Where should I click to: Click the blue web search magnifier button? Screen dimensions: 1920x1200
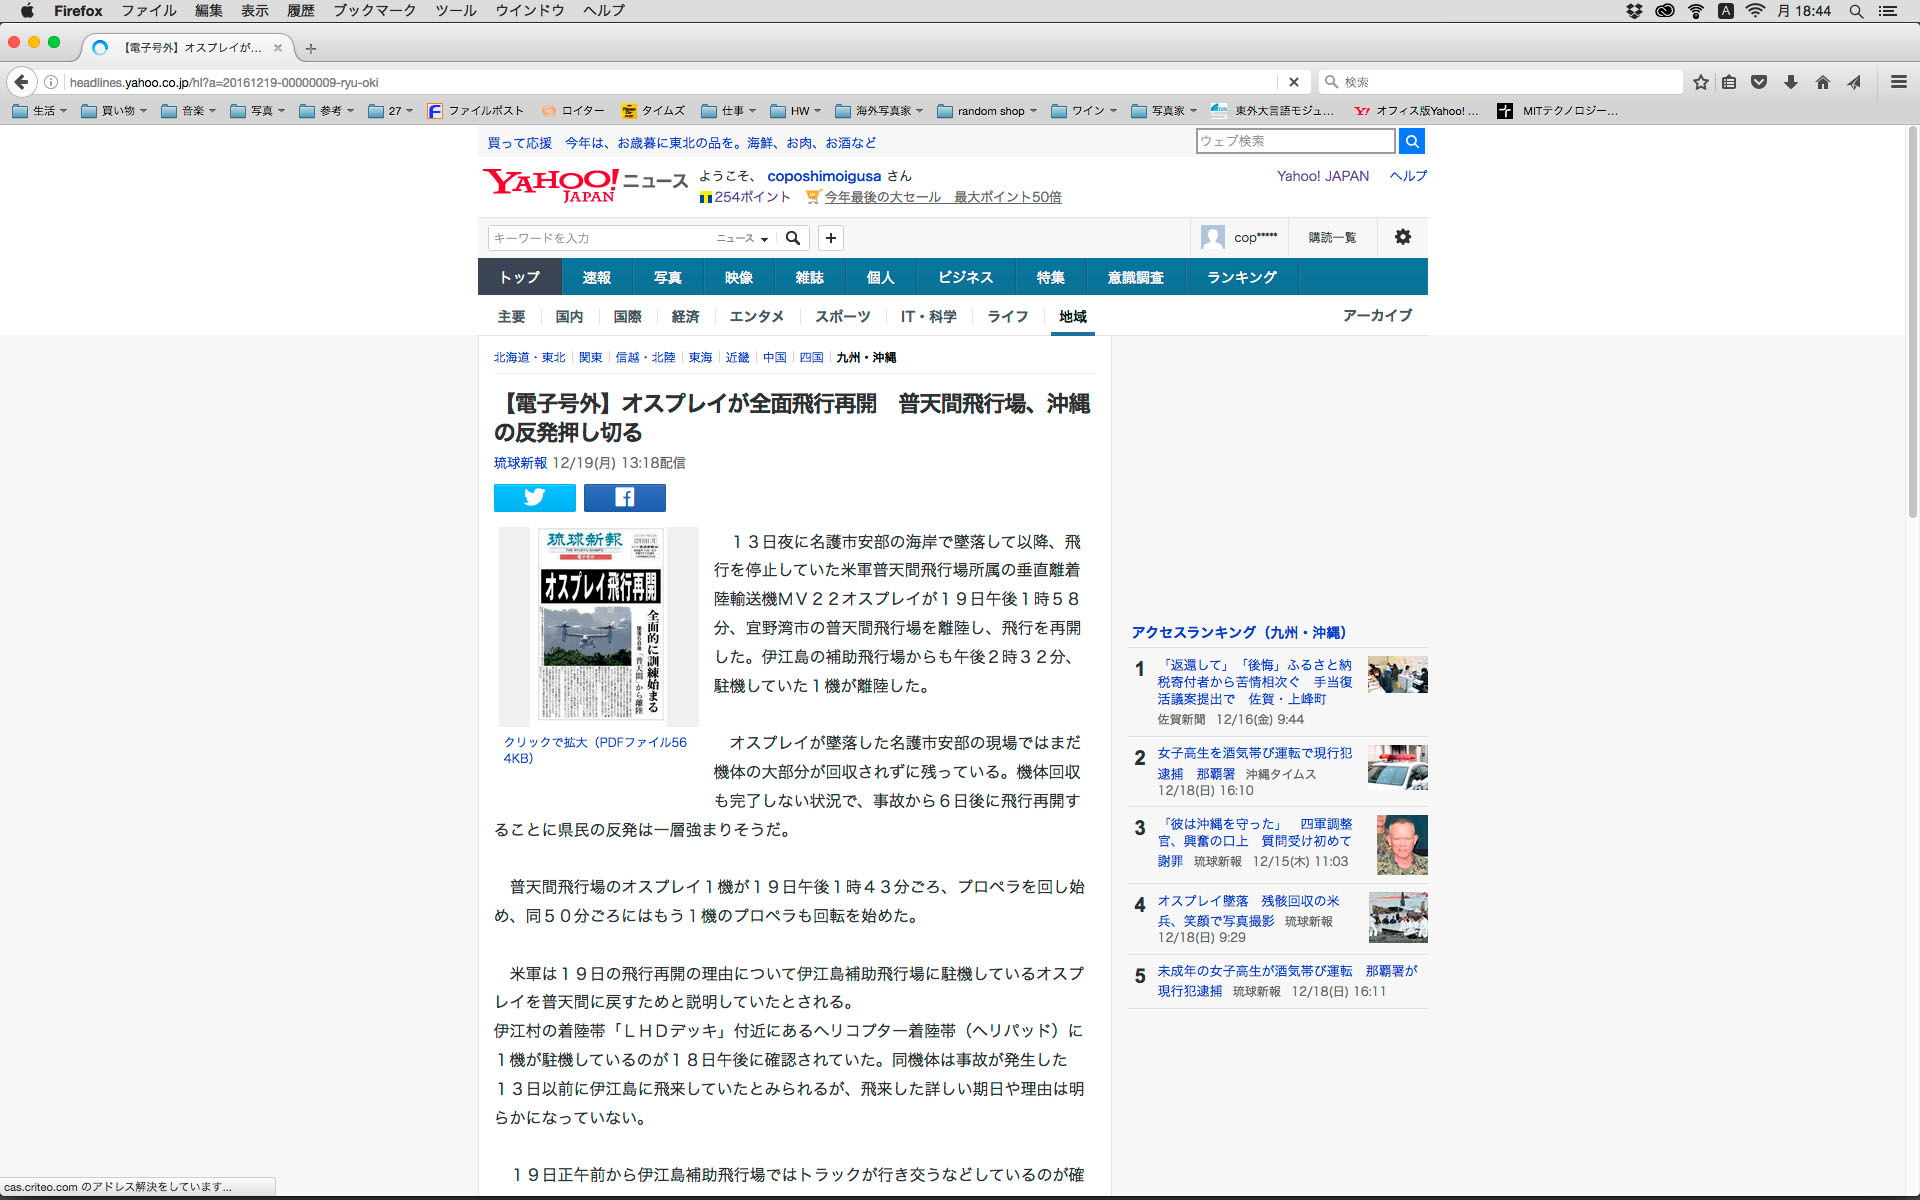(1411, 141)
